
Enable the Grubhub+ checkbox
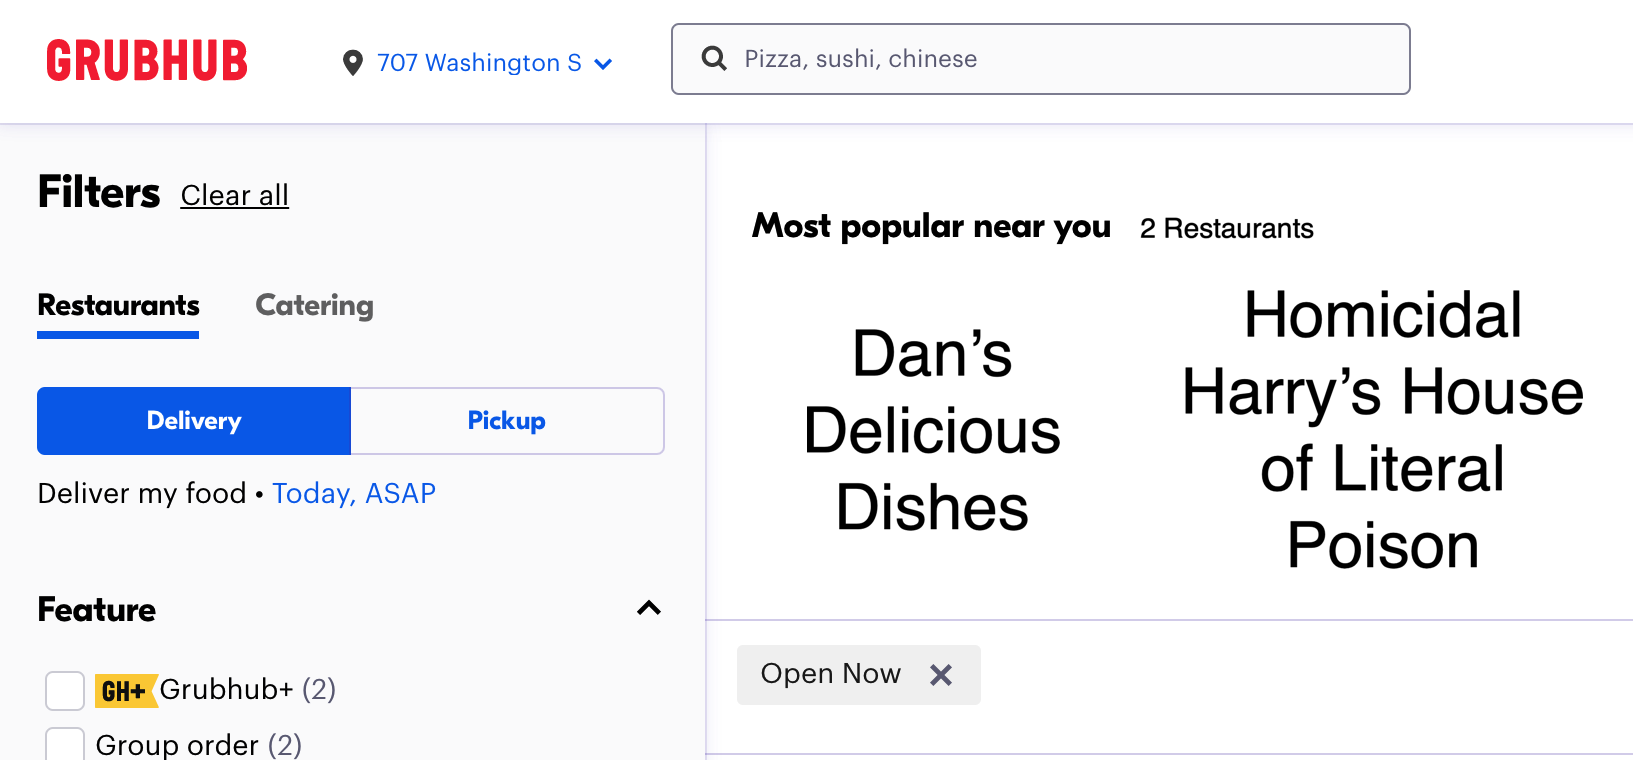(65, 690)
